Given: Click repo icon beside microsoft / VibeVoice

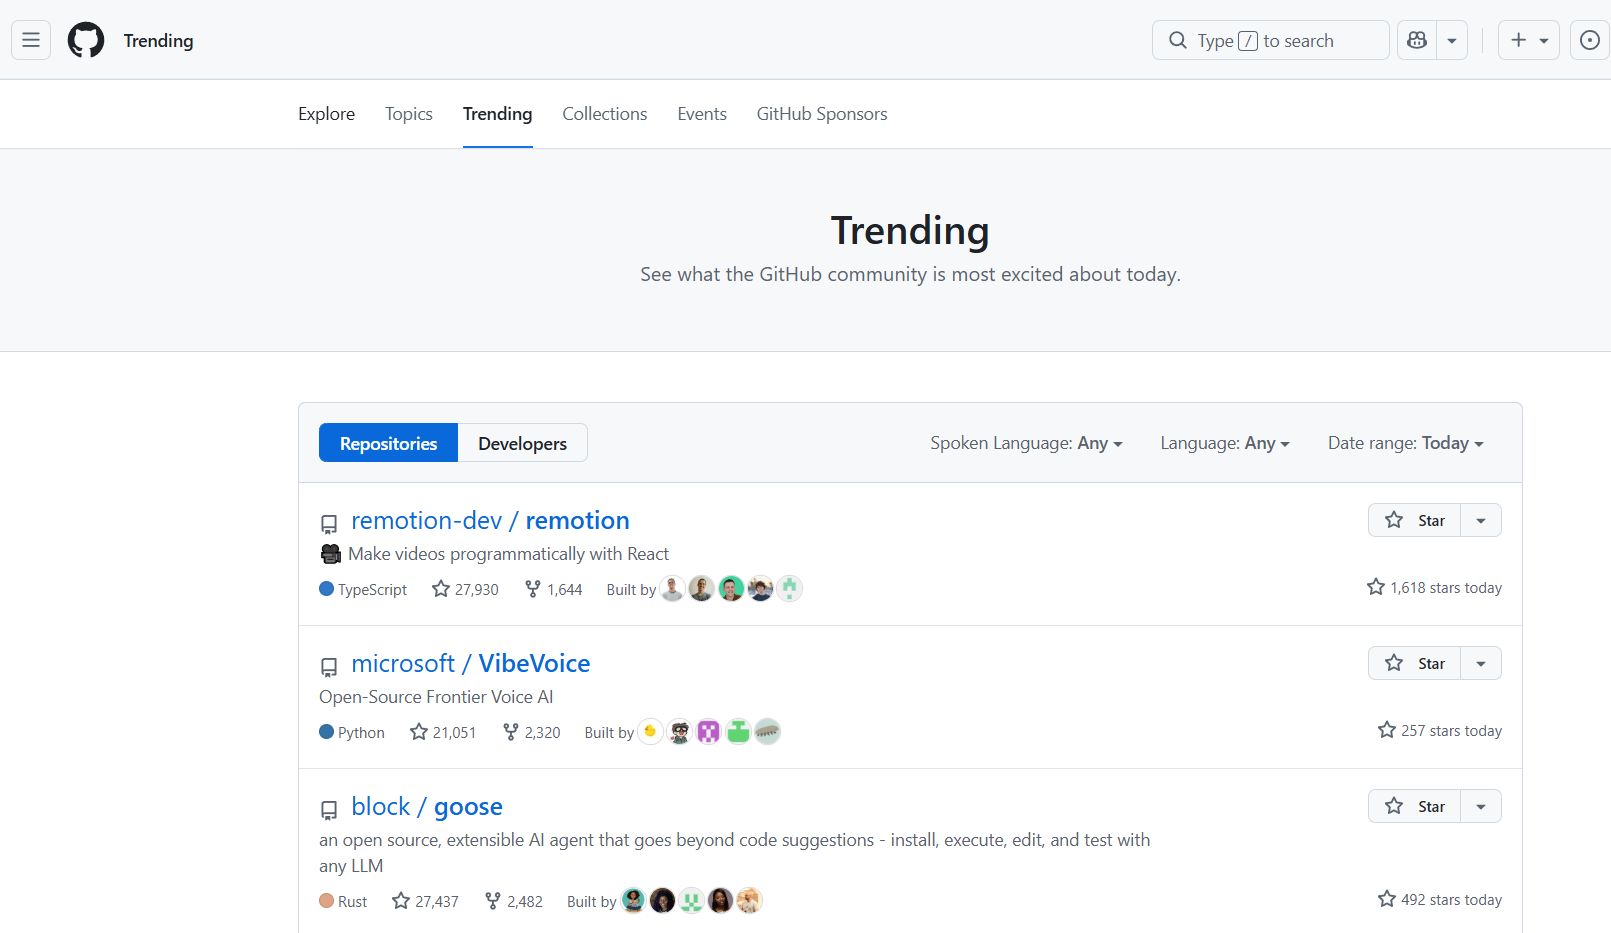Looking at the screenshot, I should (329, 667).
